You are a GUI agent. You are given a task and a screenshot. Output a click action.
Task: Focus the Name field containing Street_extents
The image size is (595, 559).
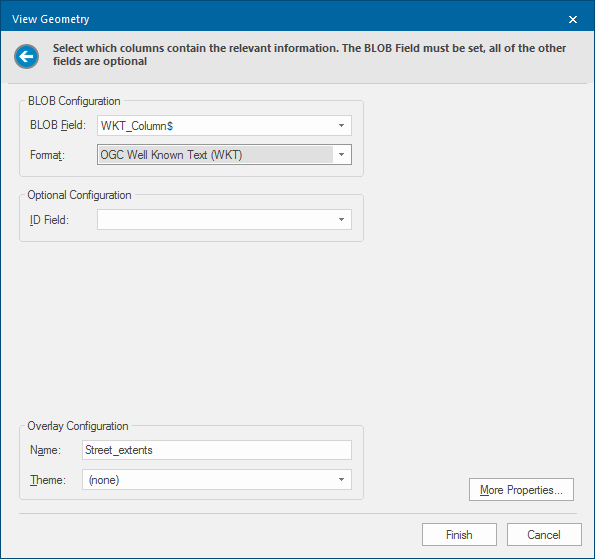click(217, 450)
